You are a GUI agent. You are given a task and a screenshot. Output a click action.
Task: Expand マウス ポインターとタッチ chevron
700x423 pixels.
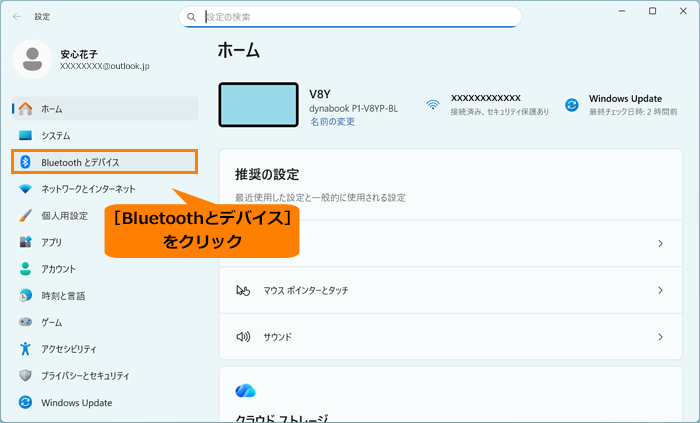click(660, 290)
